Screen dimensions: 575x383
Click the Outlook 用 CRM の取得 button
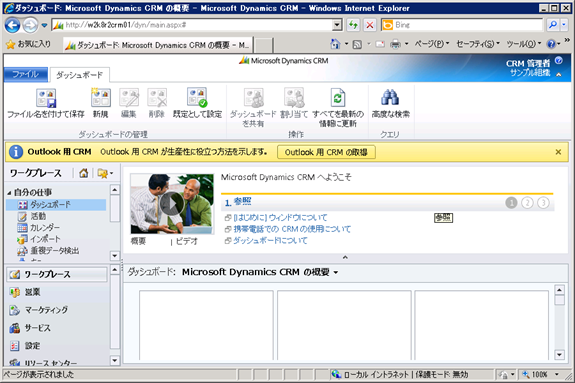(x=326, y=152)
